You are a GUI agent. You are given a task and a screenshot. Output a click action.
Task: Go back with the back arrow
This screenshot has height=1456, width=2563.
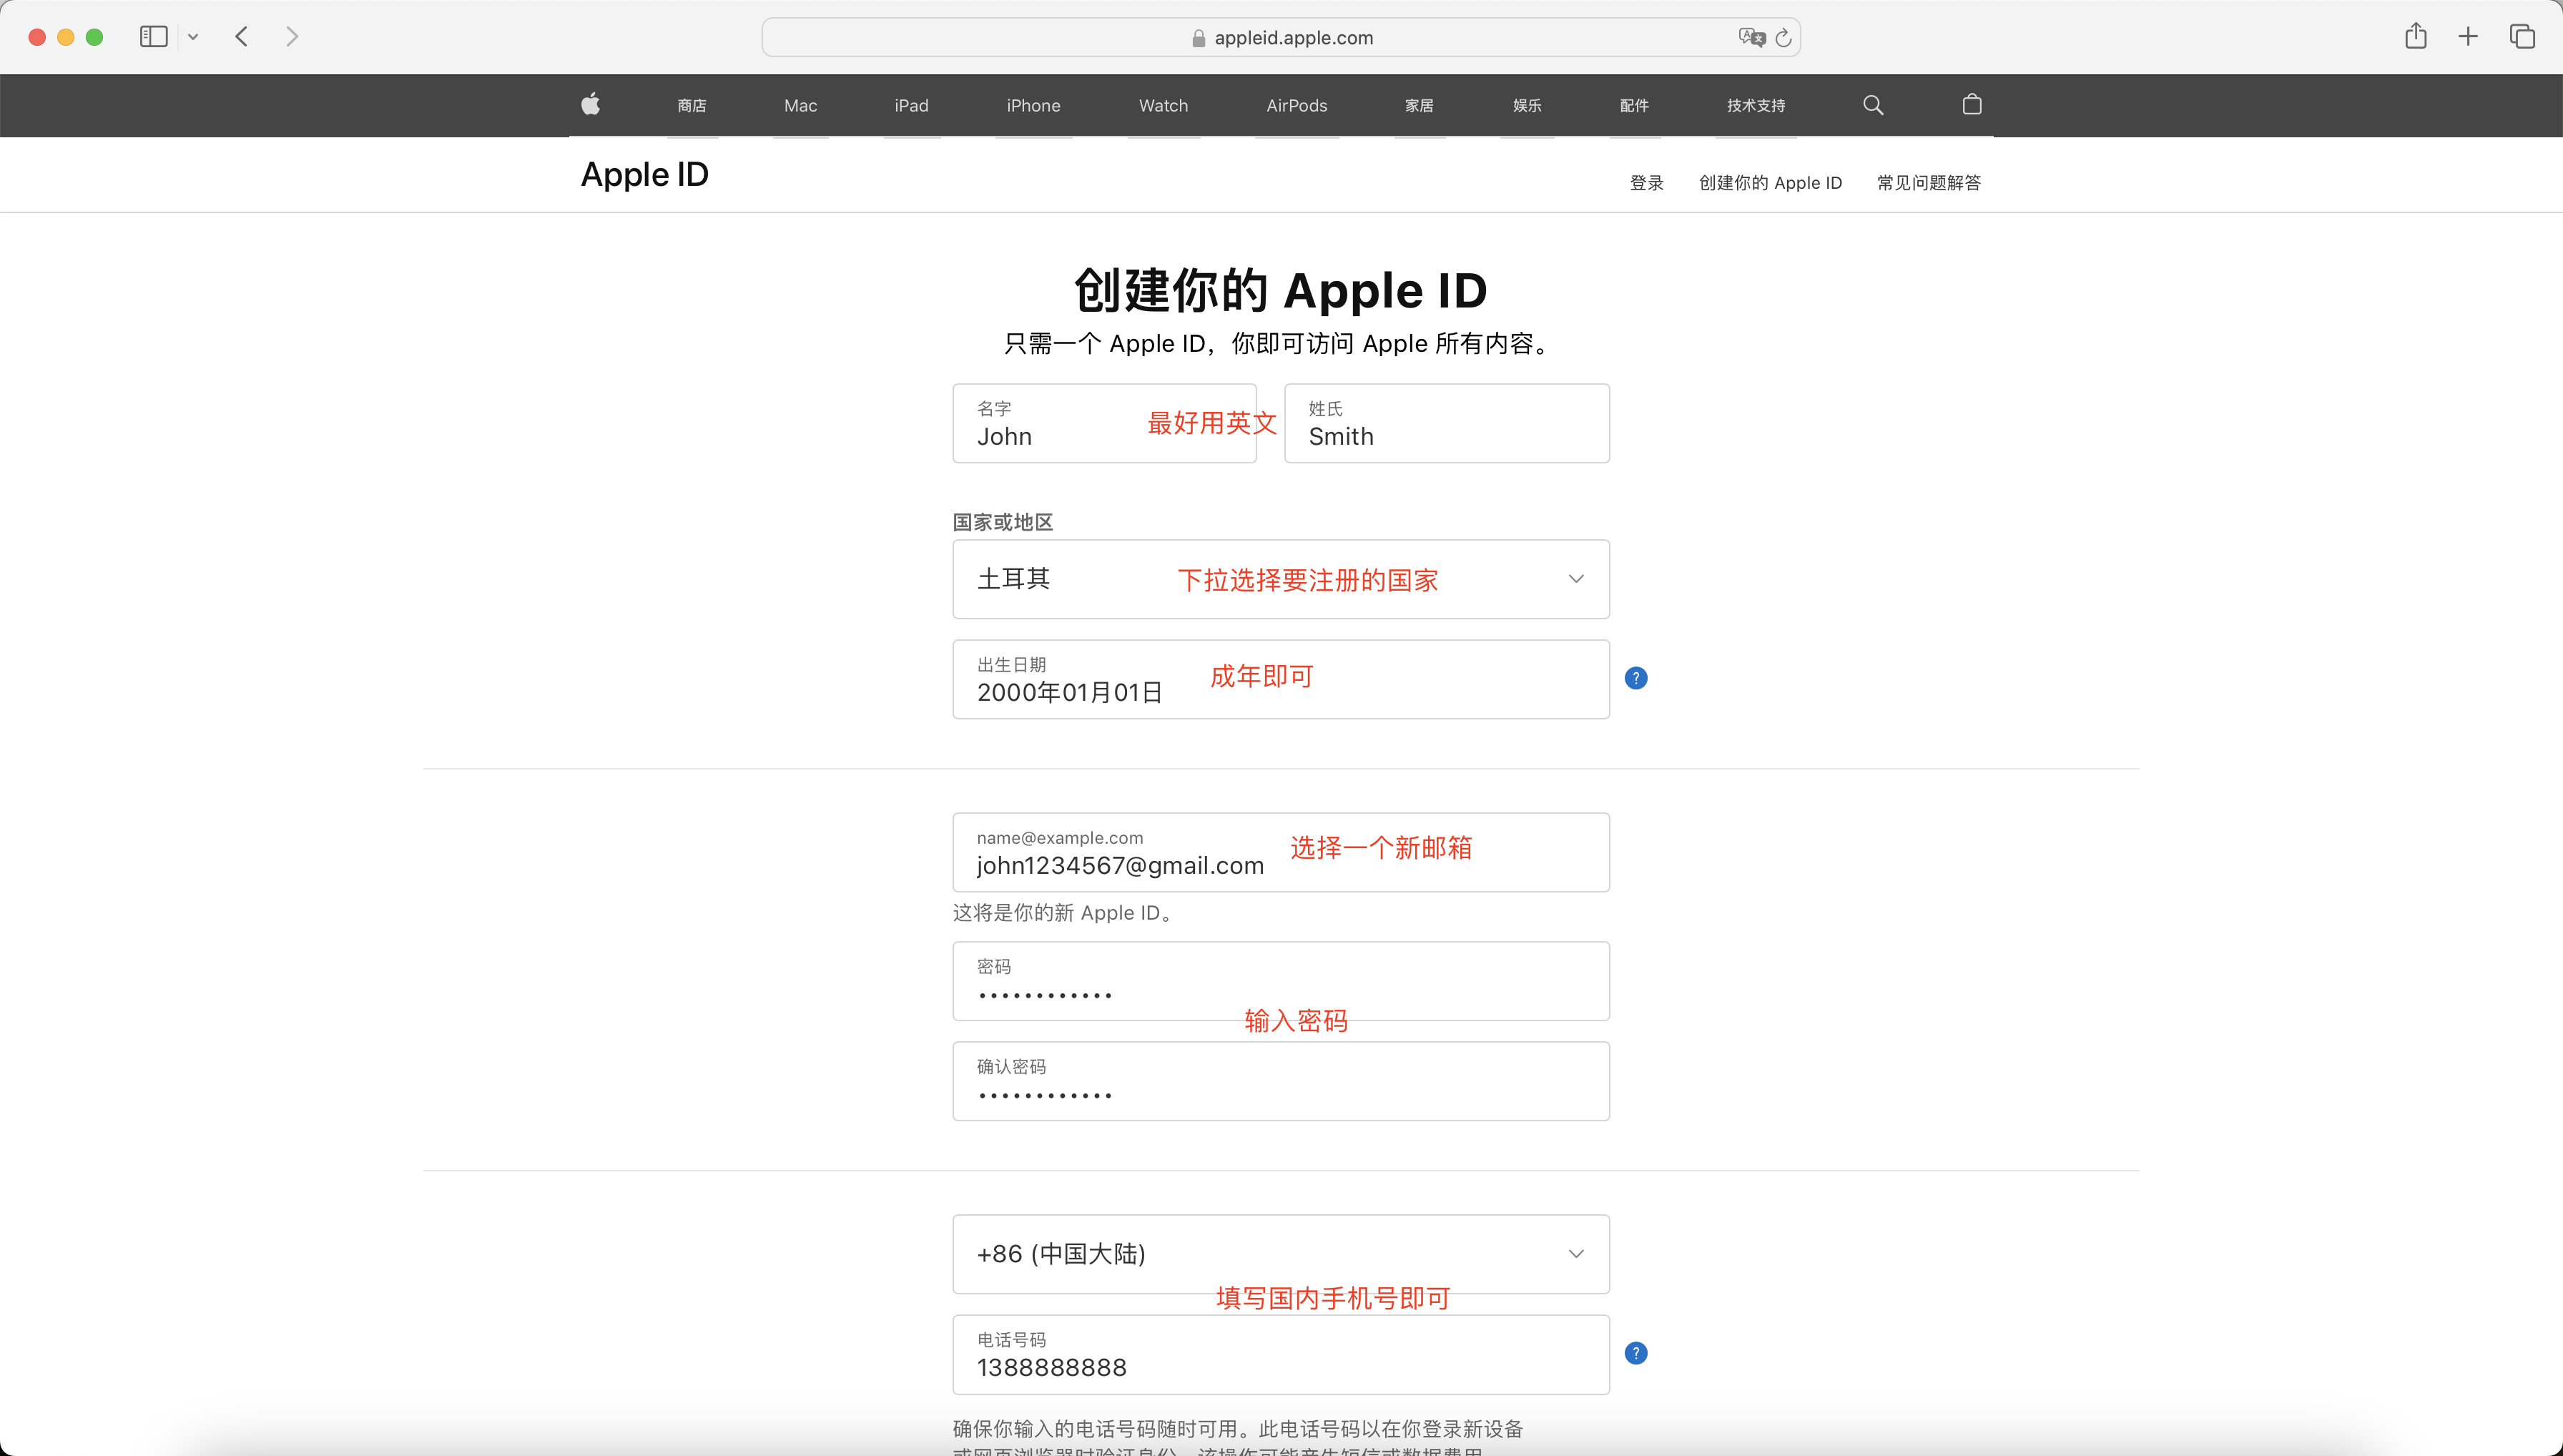pos(241,37)
